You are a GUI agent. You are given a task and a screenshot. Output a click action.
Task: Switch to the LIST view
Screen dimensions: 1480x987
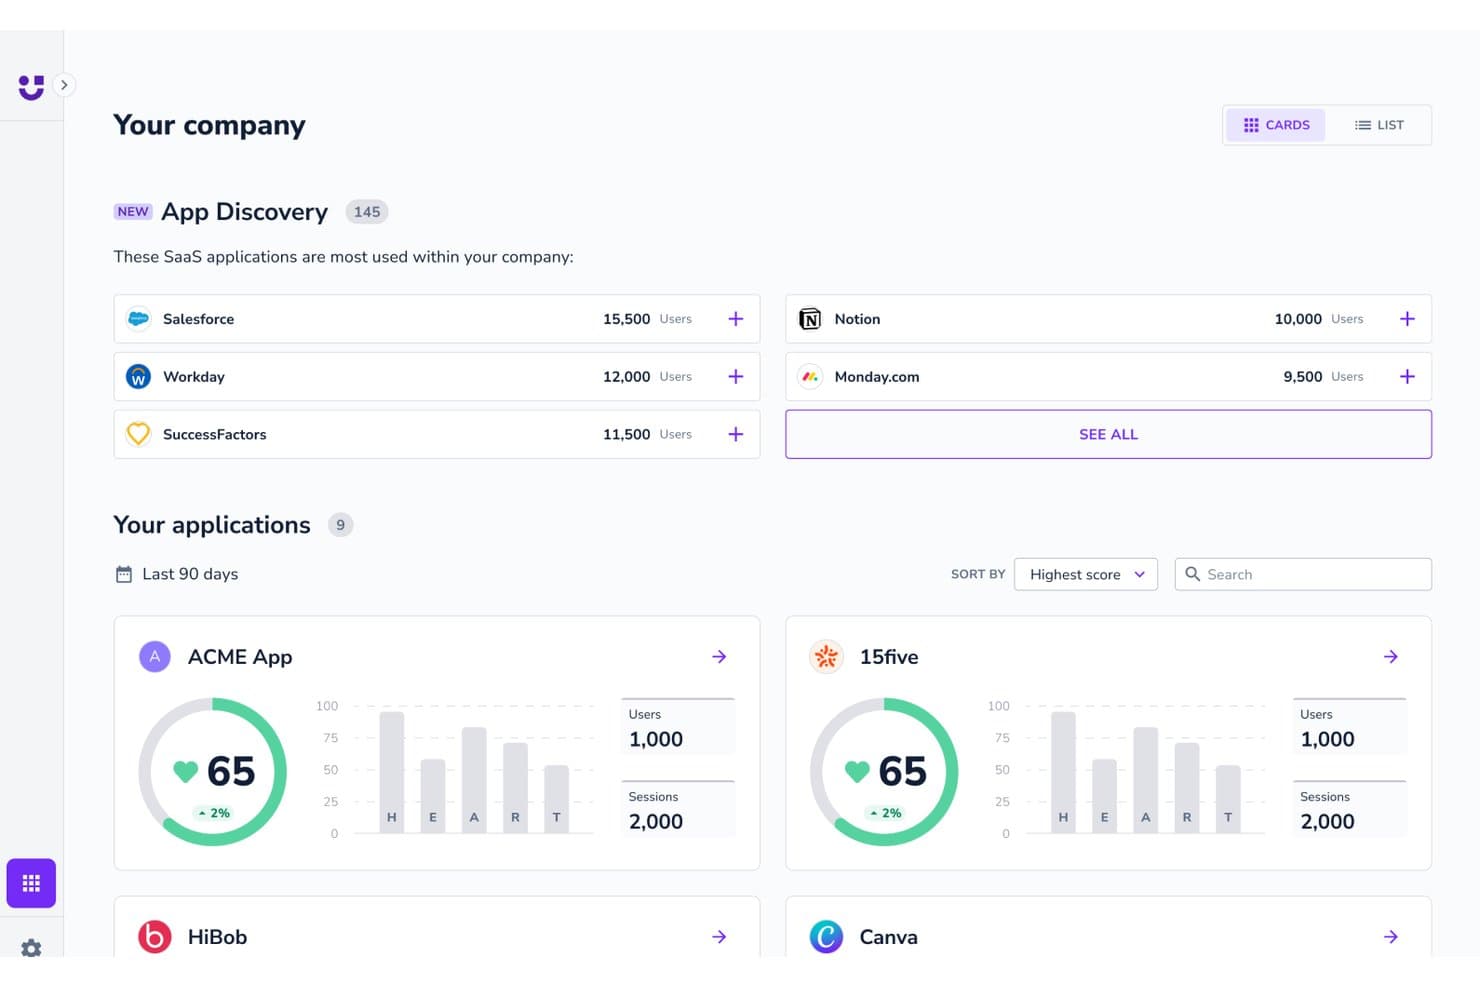click(1379, 125)
